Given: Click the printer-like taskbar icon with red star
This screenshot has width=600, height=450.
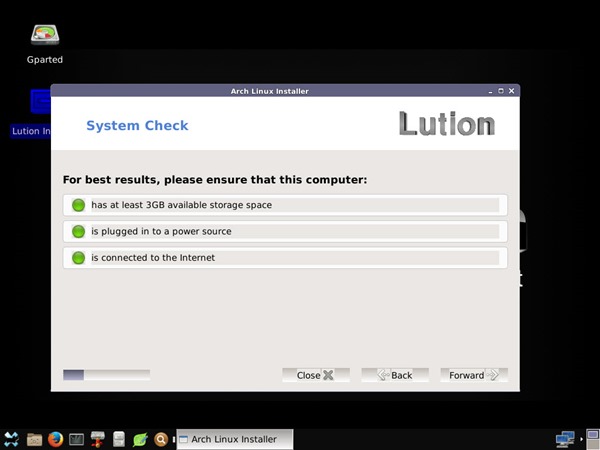Looking at the screenshot, I should pyautogui.click(x=98, y=439).
